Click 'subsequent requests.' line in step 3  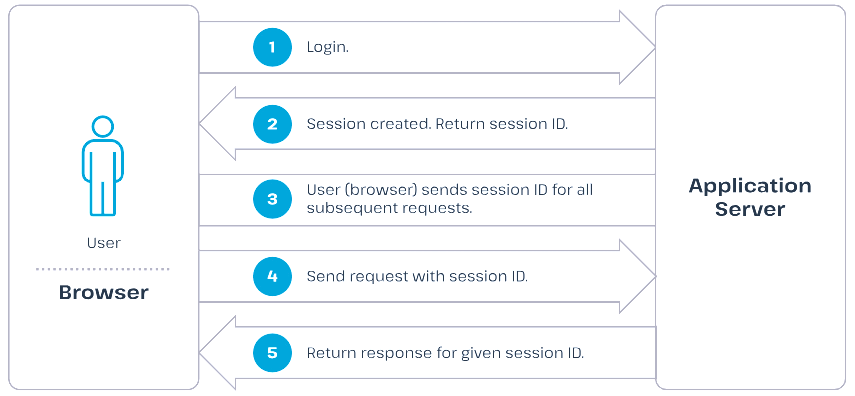(x=389, y=208)
